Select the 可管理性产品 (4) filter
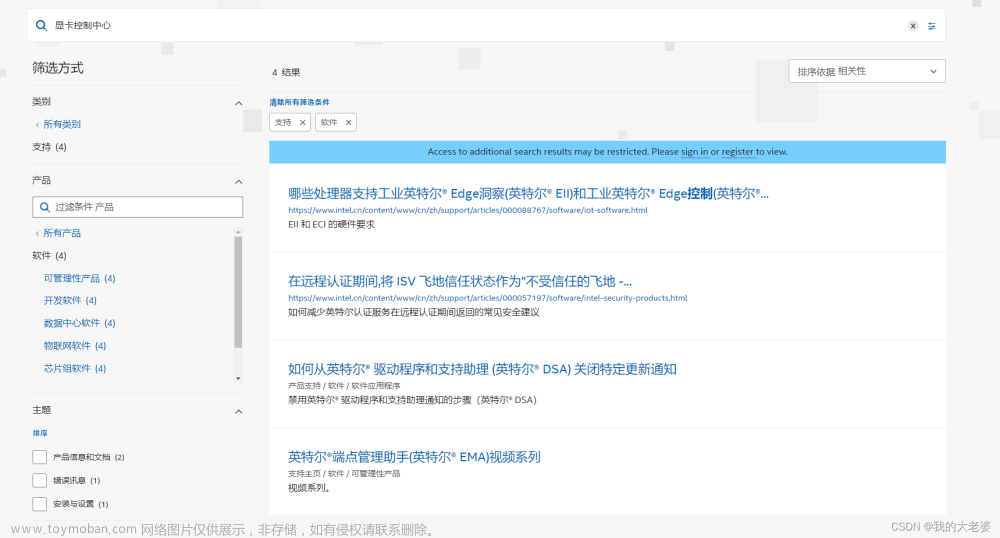The height and width of the screenshot is (538, 1000). [x=80, y=279]
